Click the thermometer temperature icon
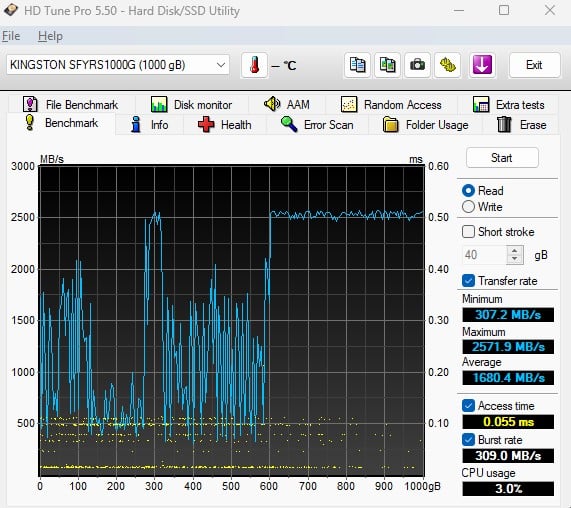571x508 pixels. pos(254,65)
